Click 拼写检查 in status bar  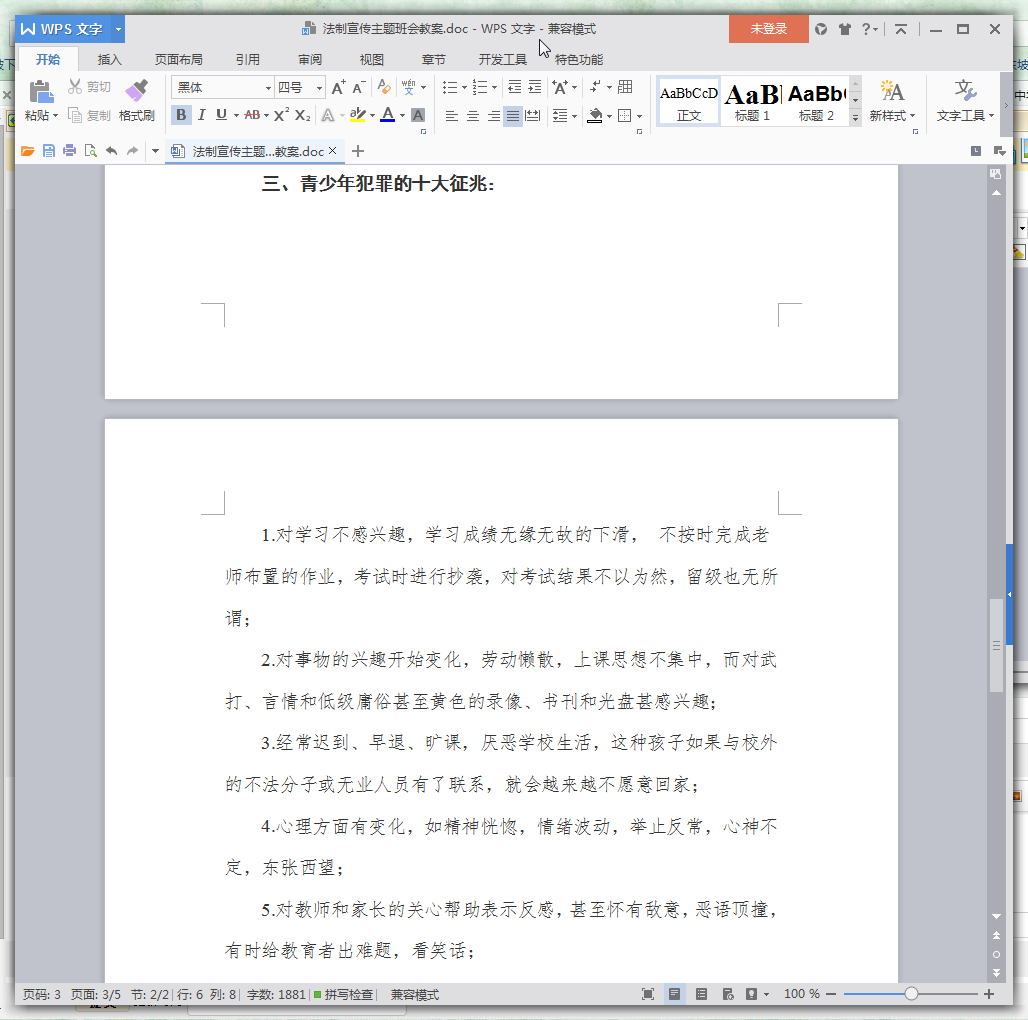(x=343, y=994)
